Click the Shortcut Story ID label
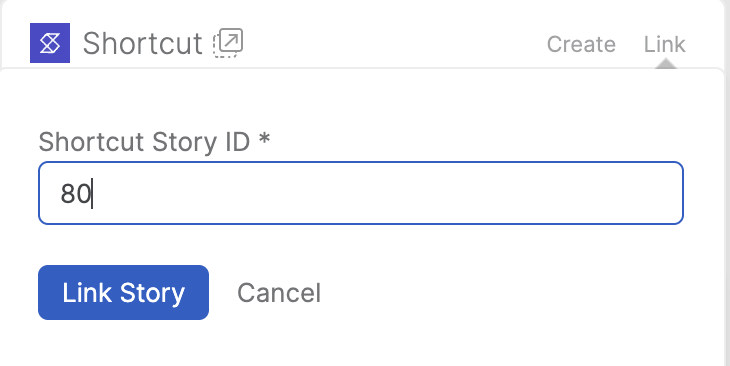Viewport: 730px width, 366px height. [154, 142]
